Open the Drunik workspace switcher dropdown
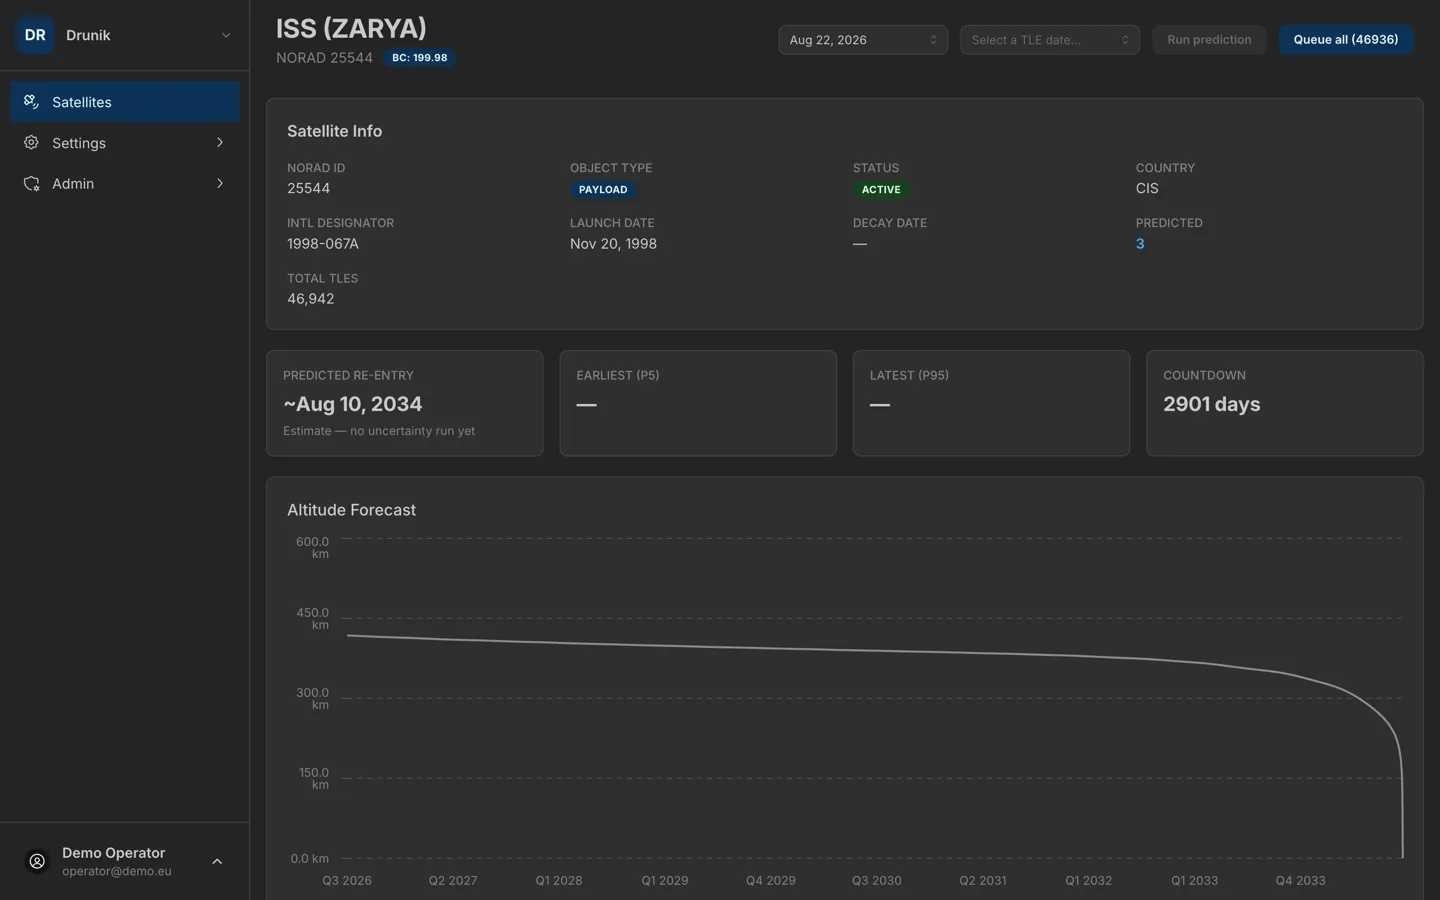Viewport: 1440px width, 900px height. [125, 35]
